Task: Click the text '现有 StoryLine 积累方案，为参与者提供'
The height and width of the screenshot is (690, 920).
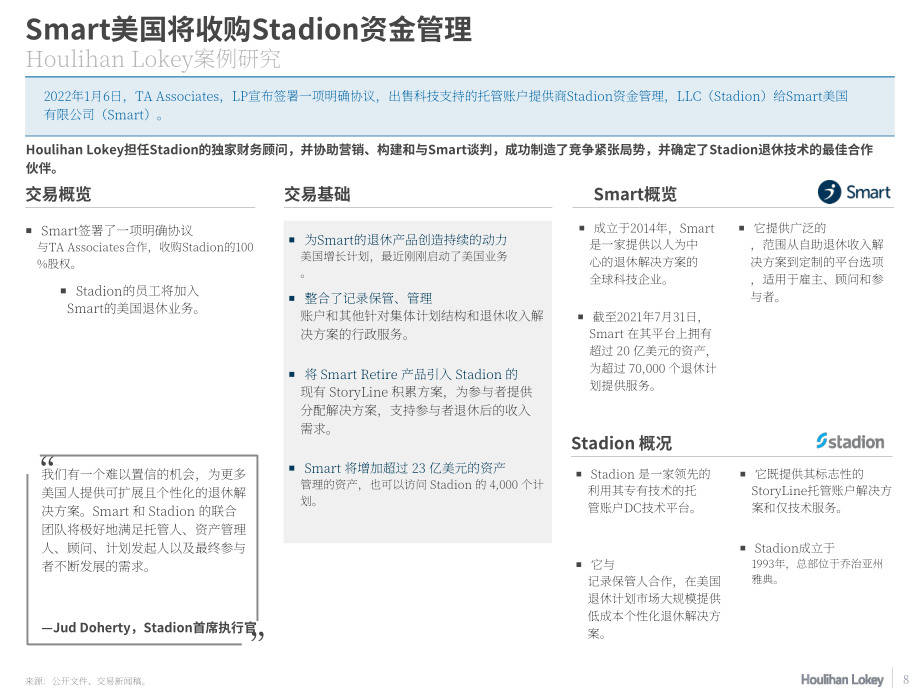Action: 417,392
